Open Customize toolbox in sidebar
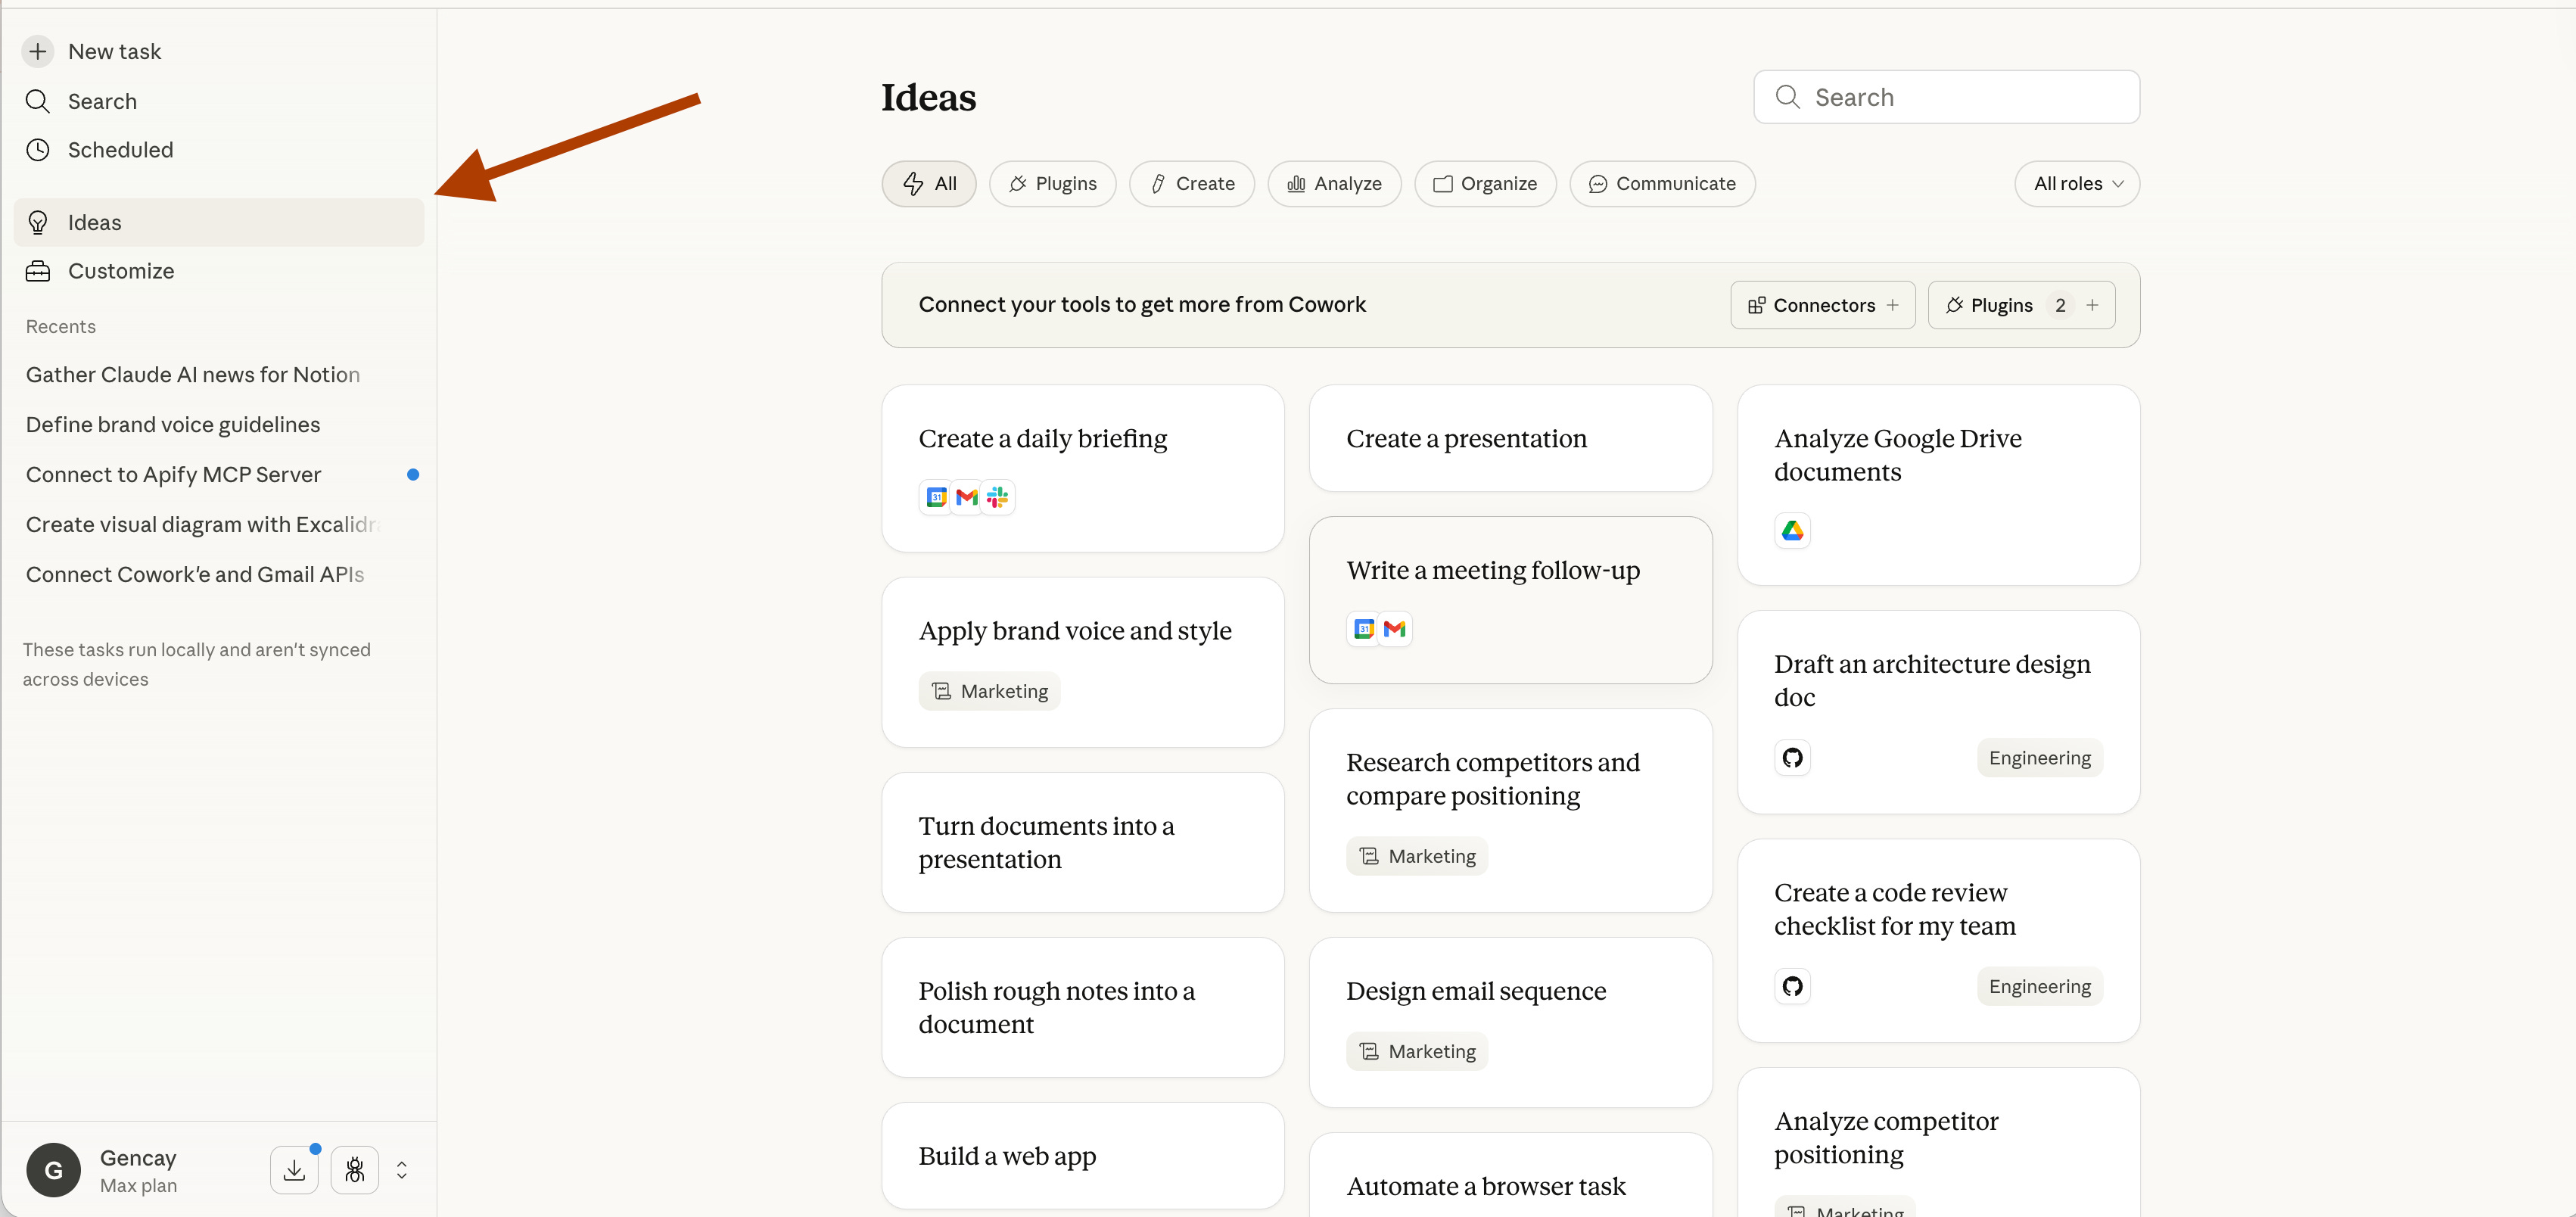The image size is (2576, 1217). pos(38,271)
